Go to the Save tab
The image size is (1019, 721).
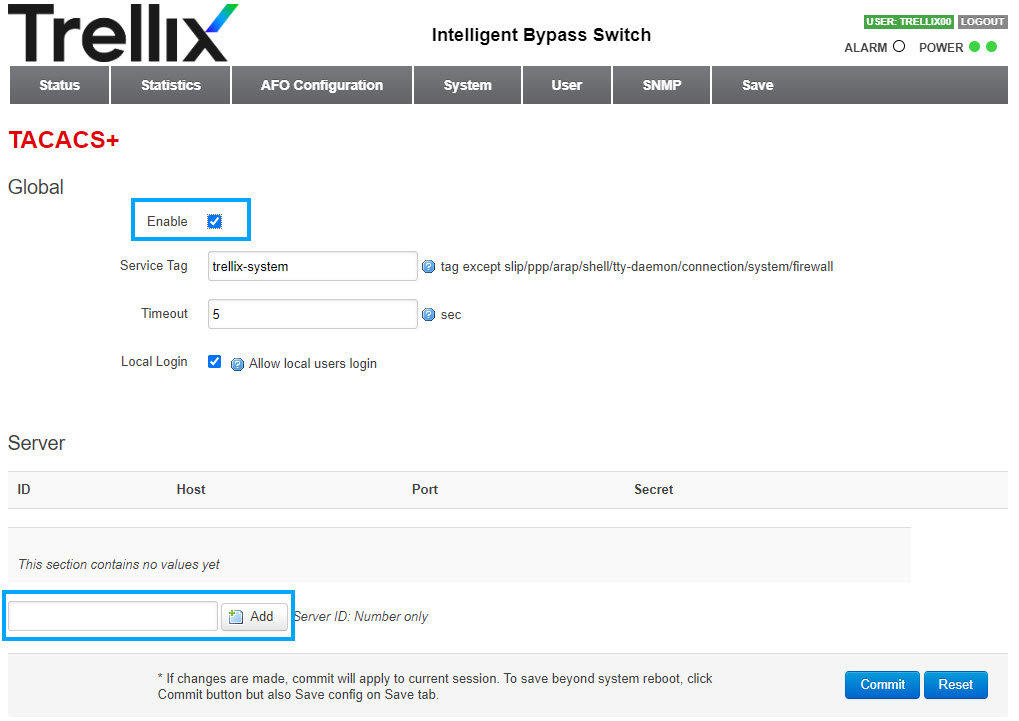[x=758, y=85]
